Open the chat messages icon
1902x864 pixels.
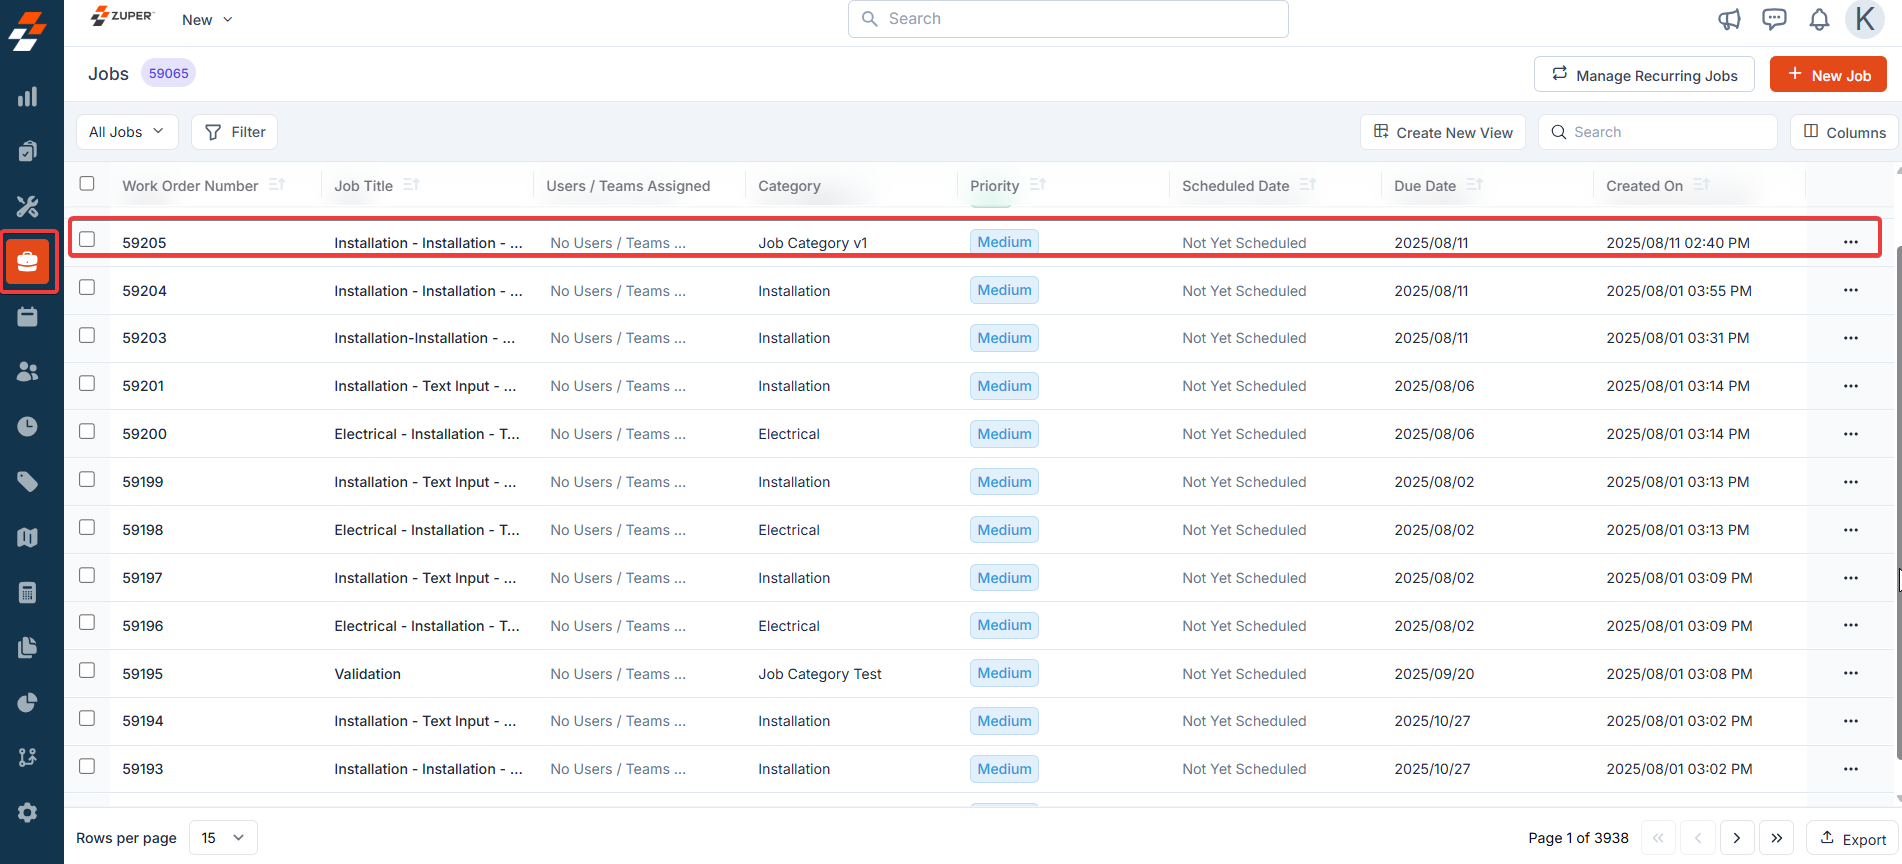(x=1774, y=19)
